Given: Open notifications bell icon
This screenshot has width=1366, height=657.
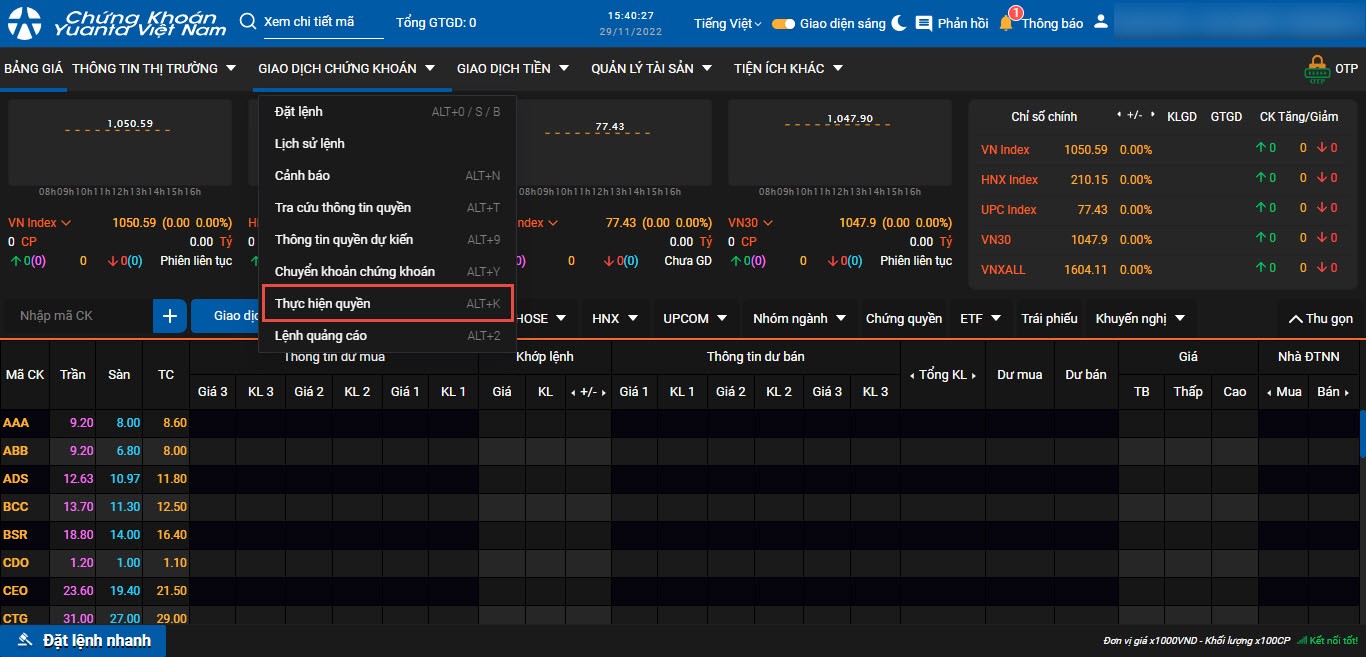Looking at the screenshot, I should 1006,22.
